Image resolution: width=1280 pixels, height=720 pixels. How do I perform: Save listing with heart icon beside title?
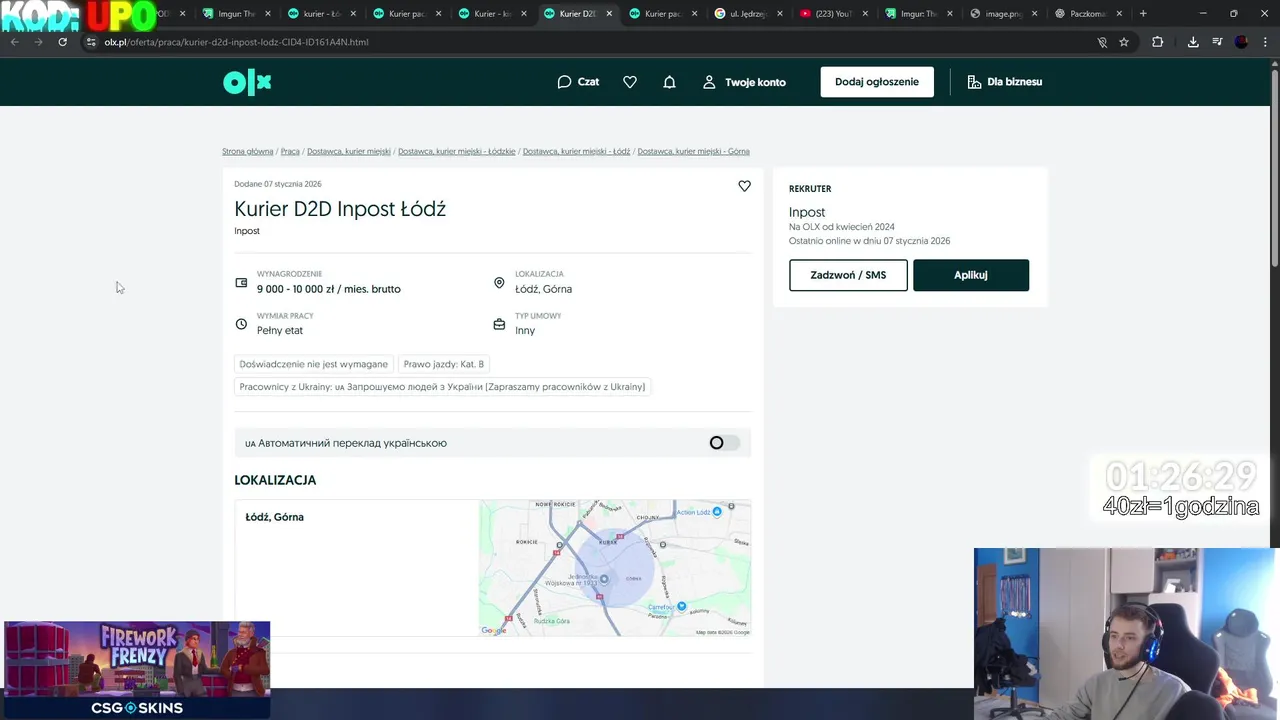[744, 186]
